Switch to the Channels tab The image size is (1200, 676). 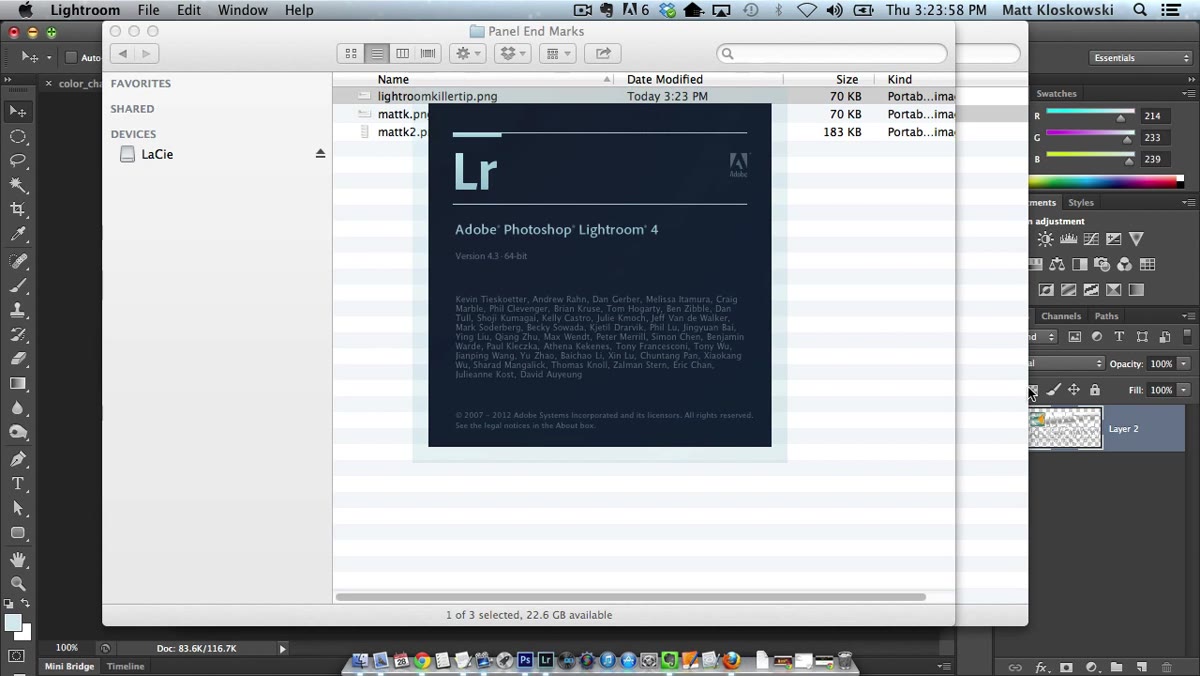(1061, 316)
